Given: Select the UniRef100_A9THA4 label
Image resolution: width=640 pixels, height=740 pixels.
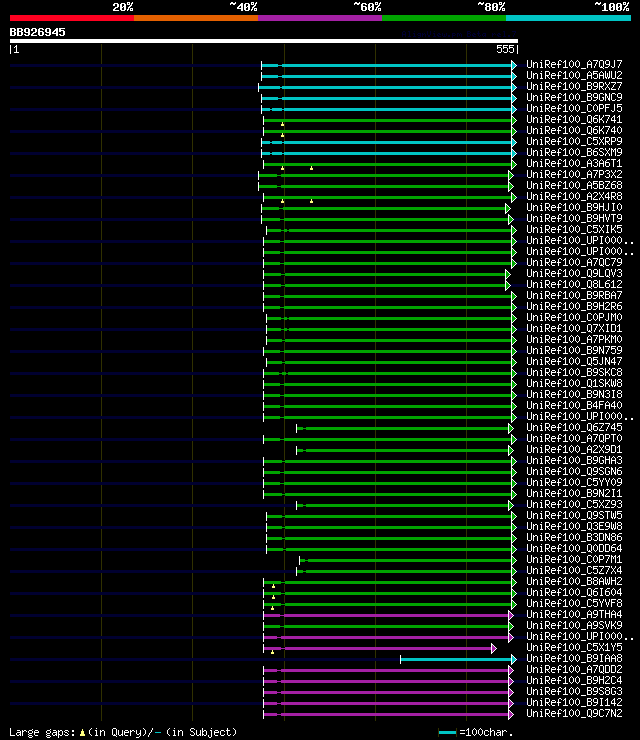Looking at the screenshot, I should coord(574,614).
